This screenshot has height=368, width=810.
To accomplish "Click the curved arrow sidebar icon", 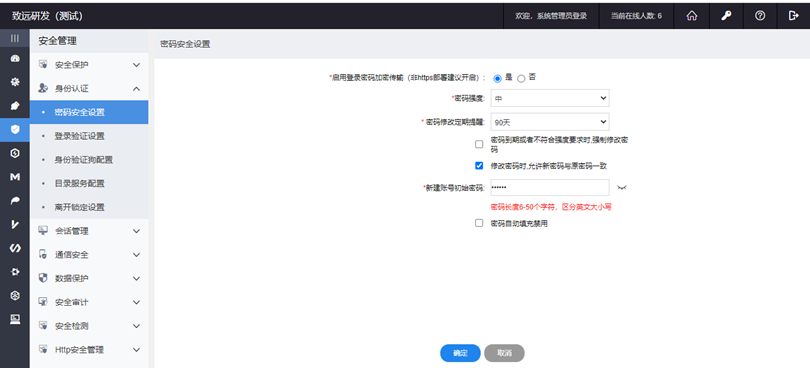I will point(15,201).
